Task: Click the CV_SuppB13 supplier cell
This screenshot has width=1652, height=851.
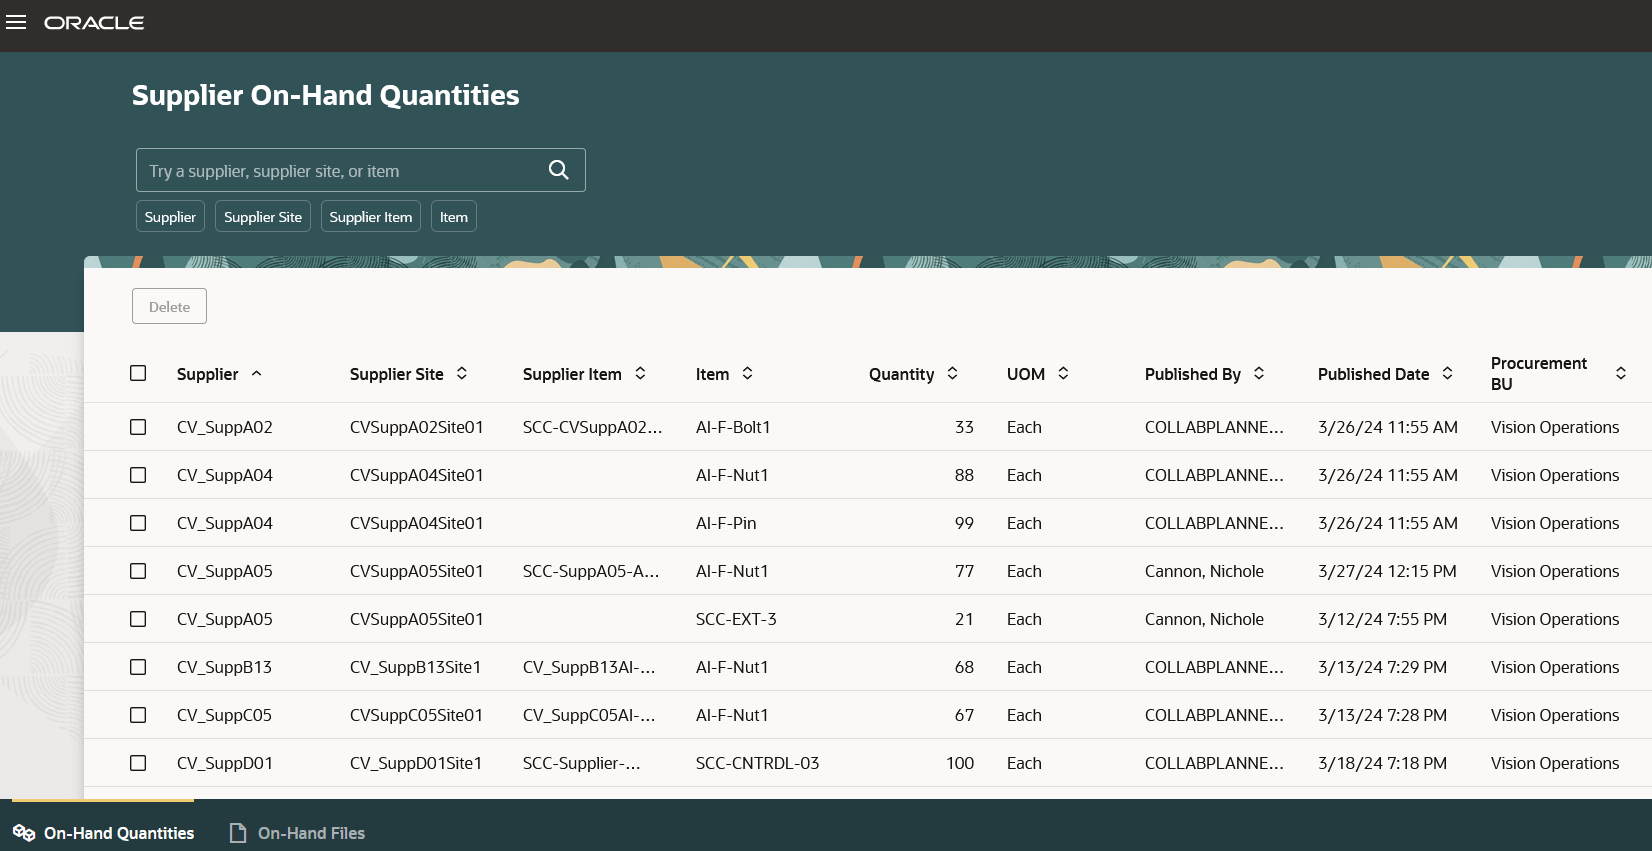Action: tap(224, 667)
